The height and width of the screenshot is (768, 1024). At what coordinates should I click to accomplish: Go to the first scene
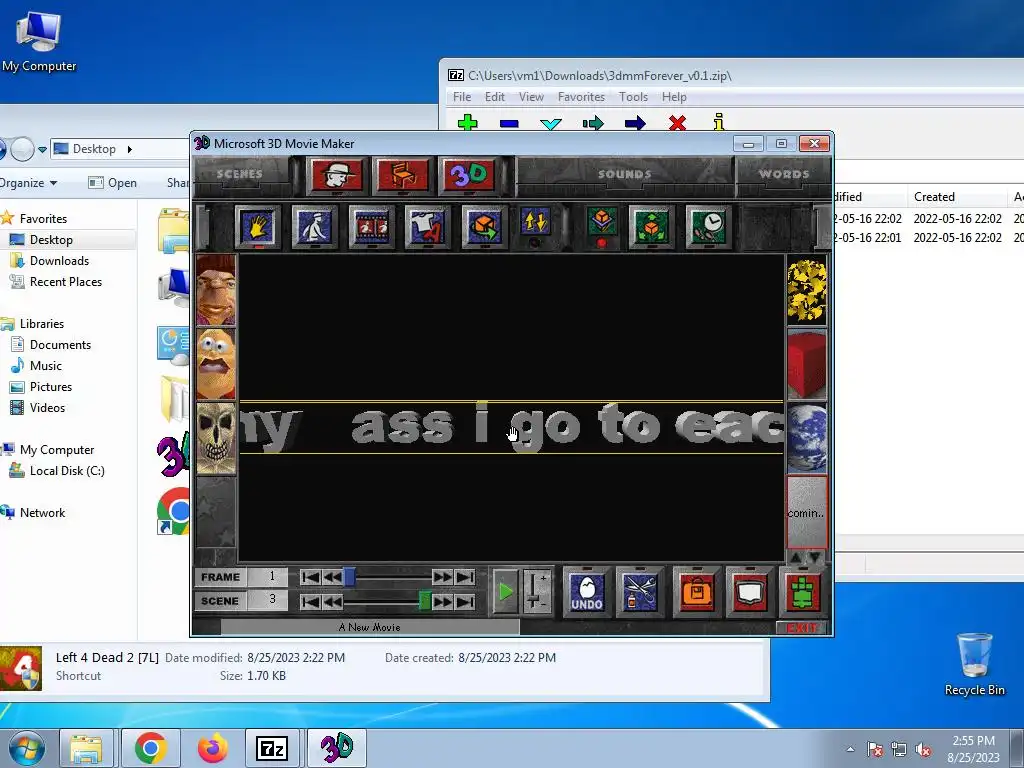click(310, 601)
